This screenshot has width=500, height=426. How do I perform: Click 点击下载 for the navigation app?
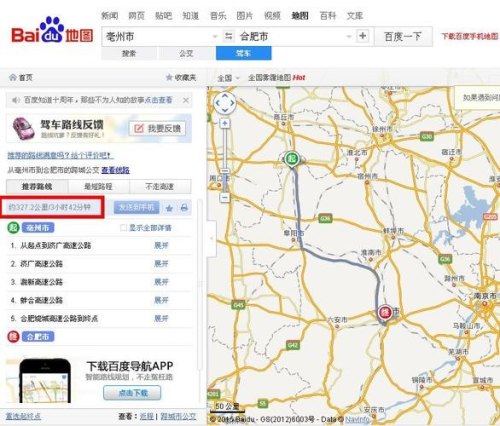tap(132, 393)
